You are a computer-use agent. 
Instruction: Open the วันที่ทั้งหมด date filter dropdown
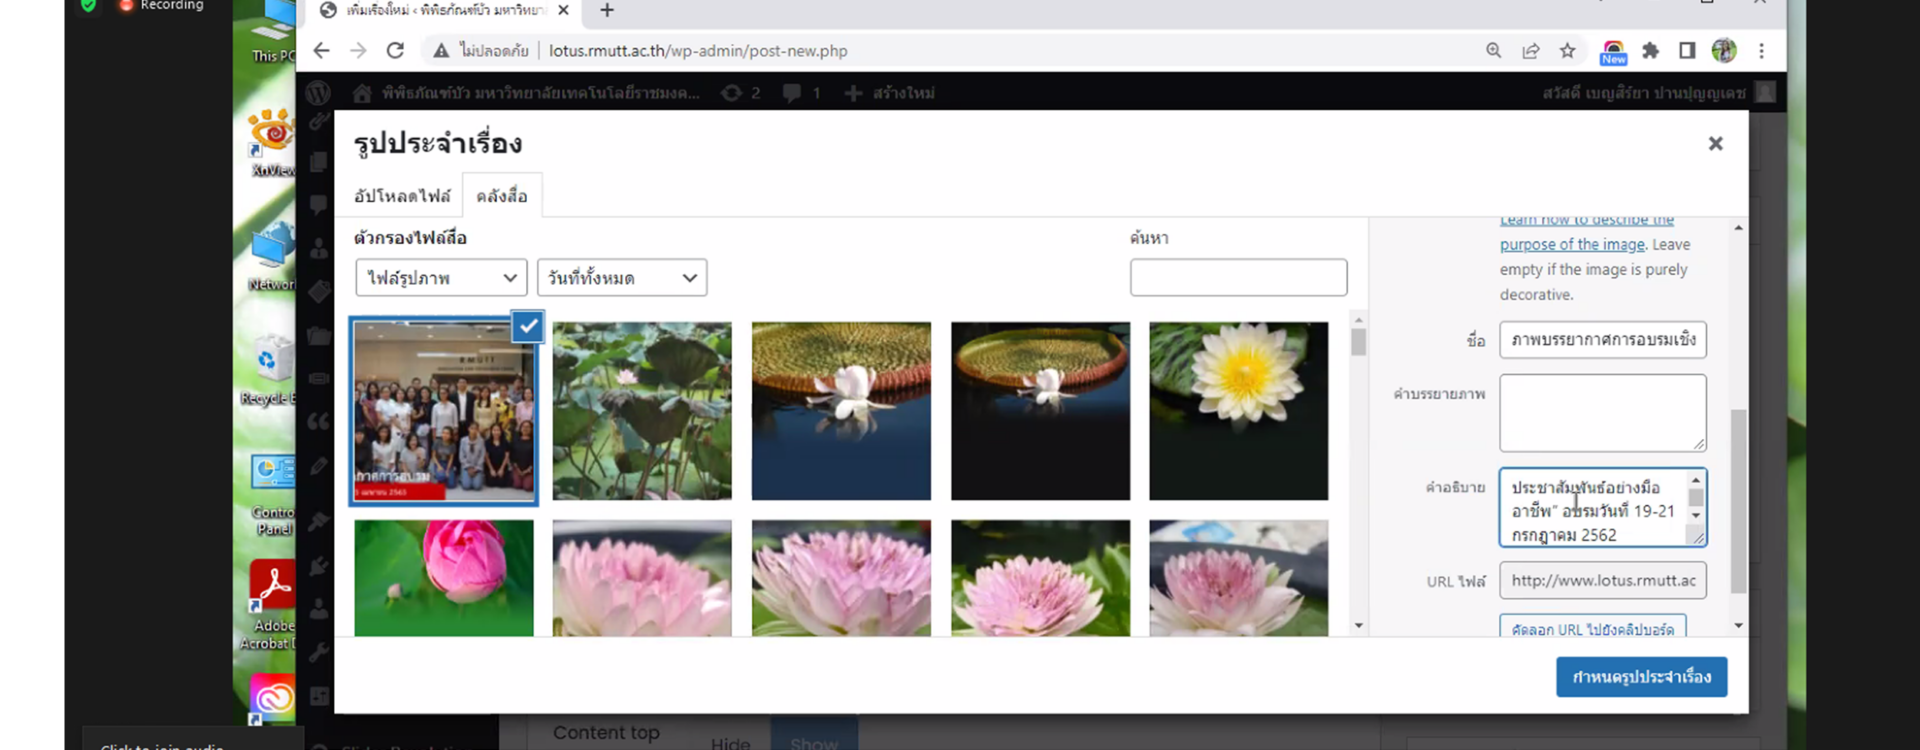click(622, 278)
